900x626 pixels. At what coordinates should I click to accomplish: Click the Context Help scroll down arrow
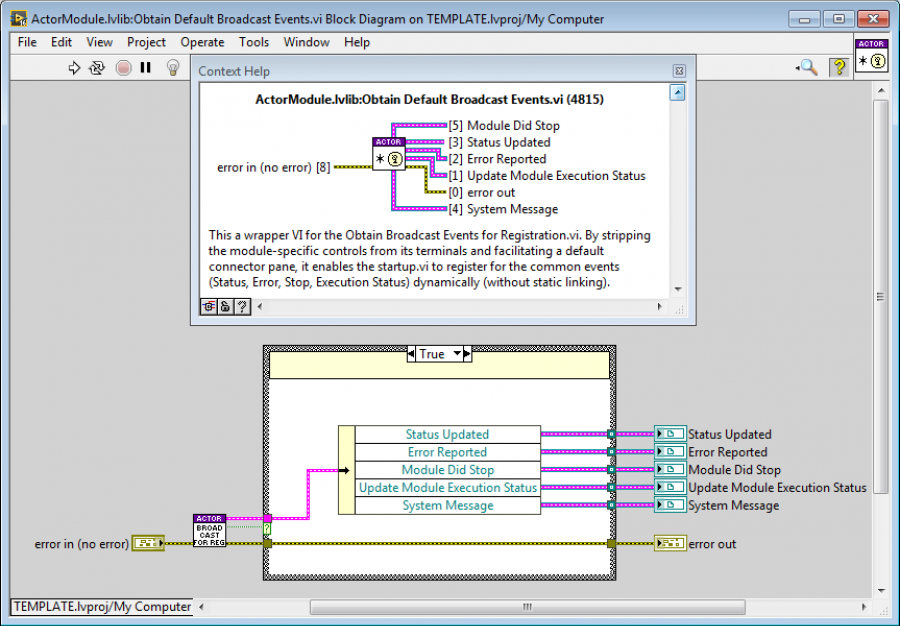678,289
